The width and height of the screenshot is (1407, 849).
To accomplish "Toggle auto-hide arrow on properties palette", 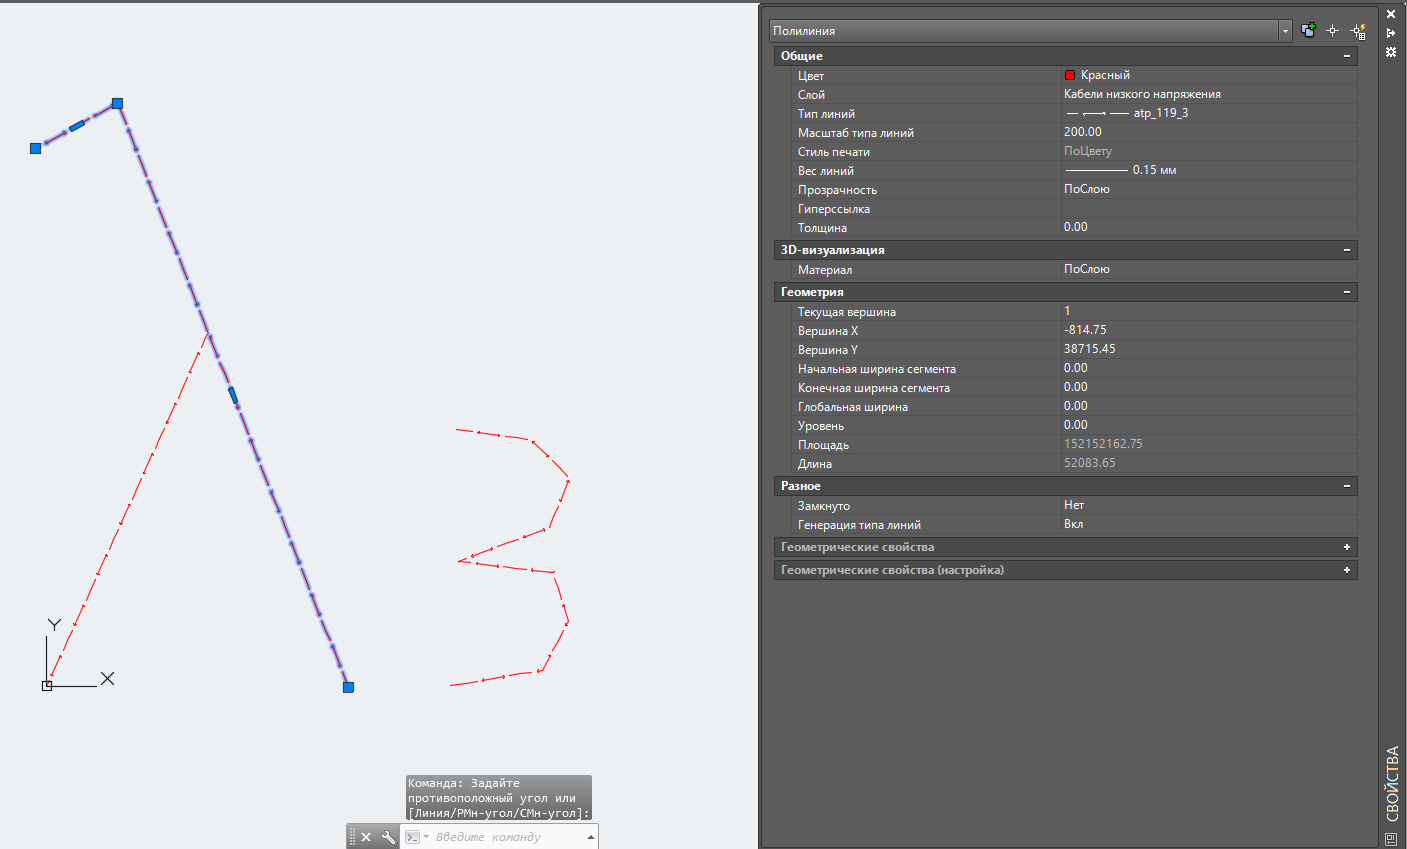I will 1391,33.
